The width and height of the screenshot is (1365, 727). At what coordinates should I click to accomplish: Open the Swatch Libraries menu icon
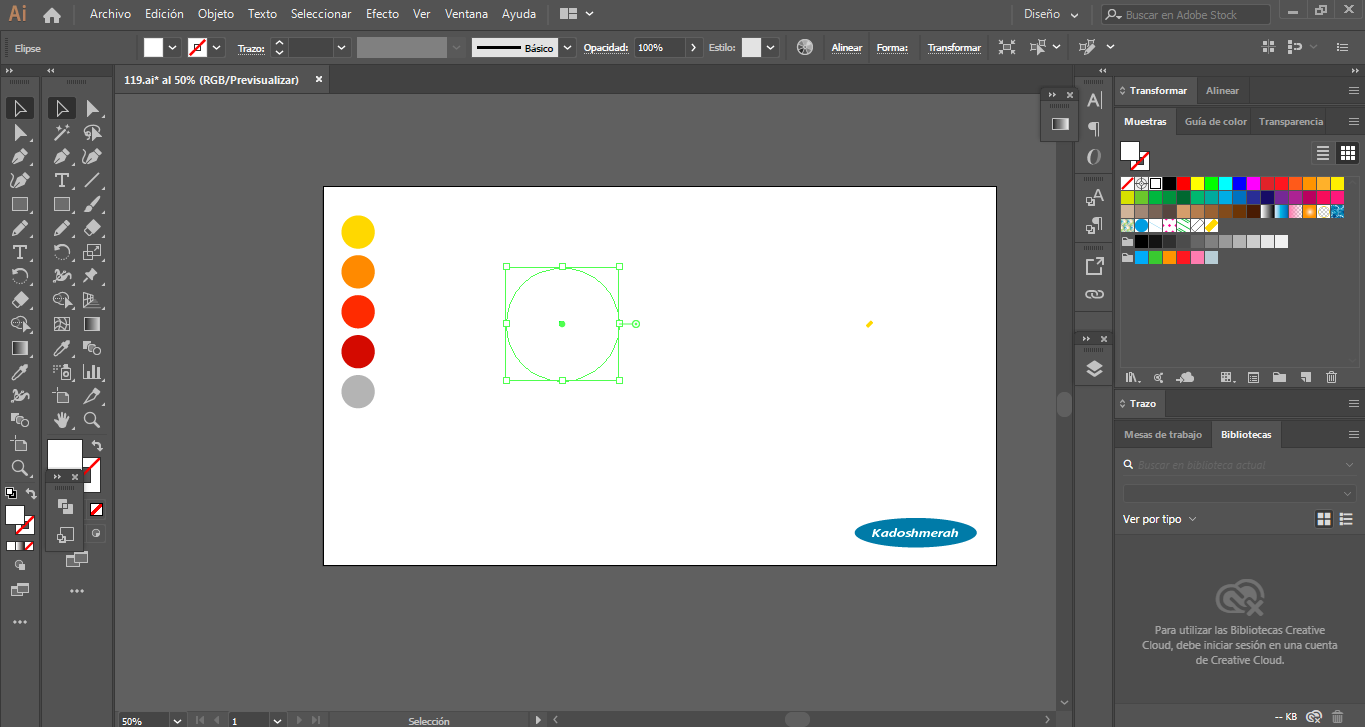coord(1132,377)
